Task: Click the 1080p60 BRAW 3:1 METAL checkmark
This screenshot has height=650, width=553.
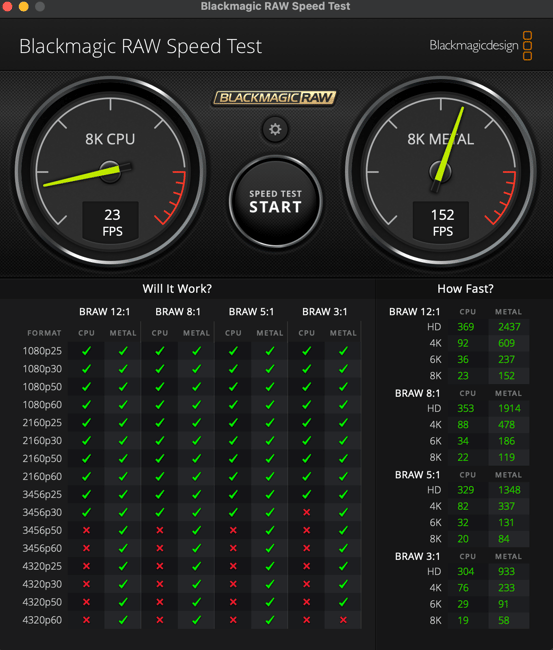Action: click(x=343, y=405)
